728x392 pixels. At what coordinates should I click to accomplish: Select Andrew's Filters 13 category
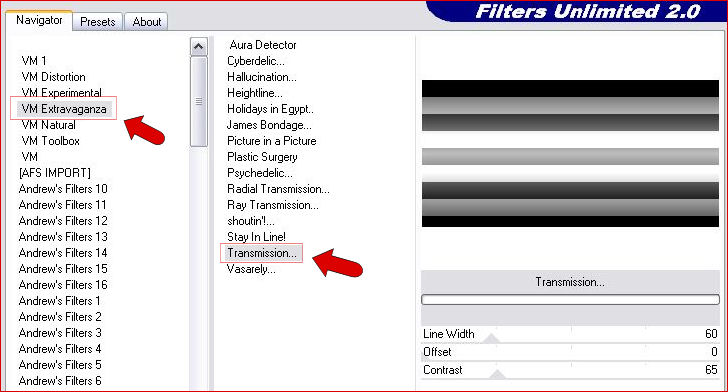tap(63, 237)
